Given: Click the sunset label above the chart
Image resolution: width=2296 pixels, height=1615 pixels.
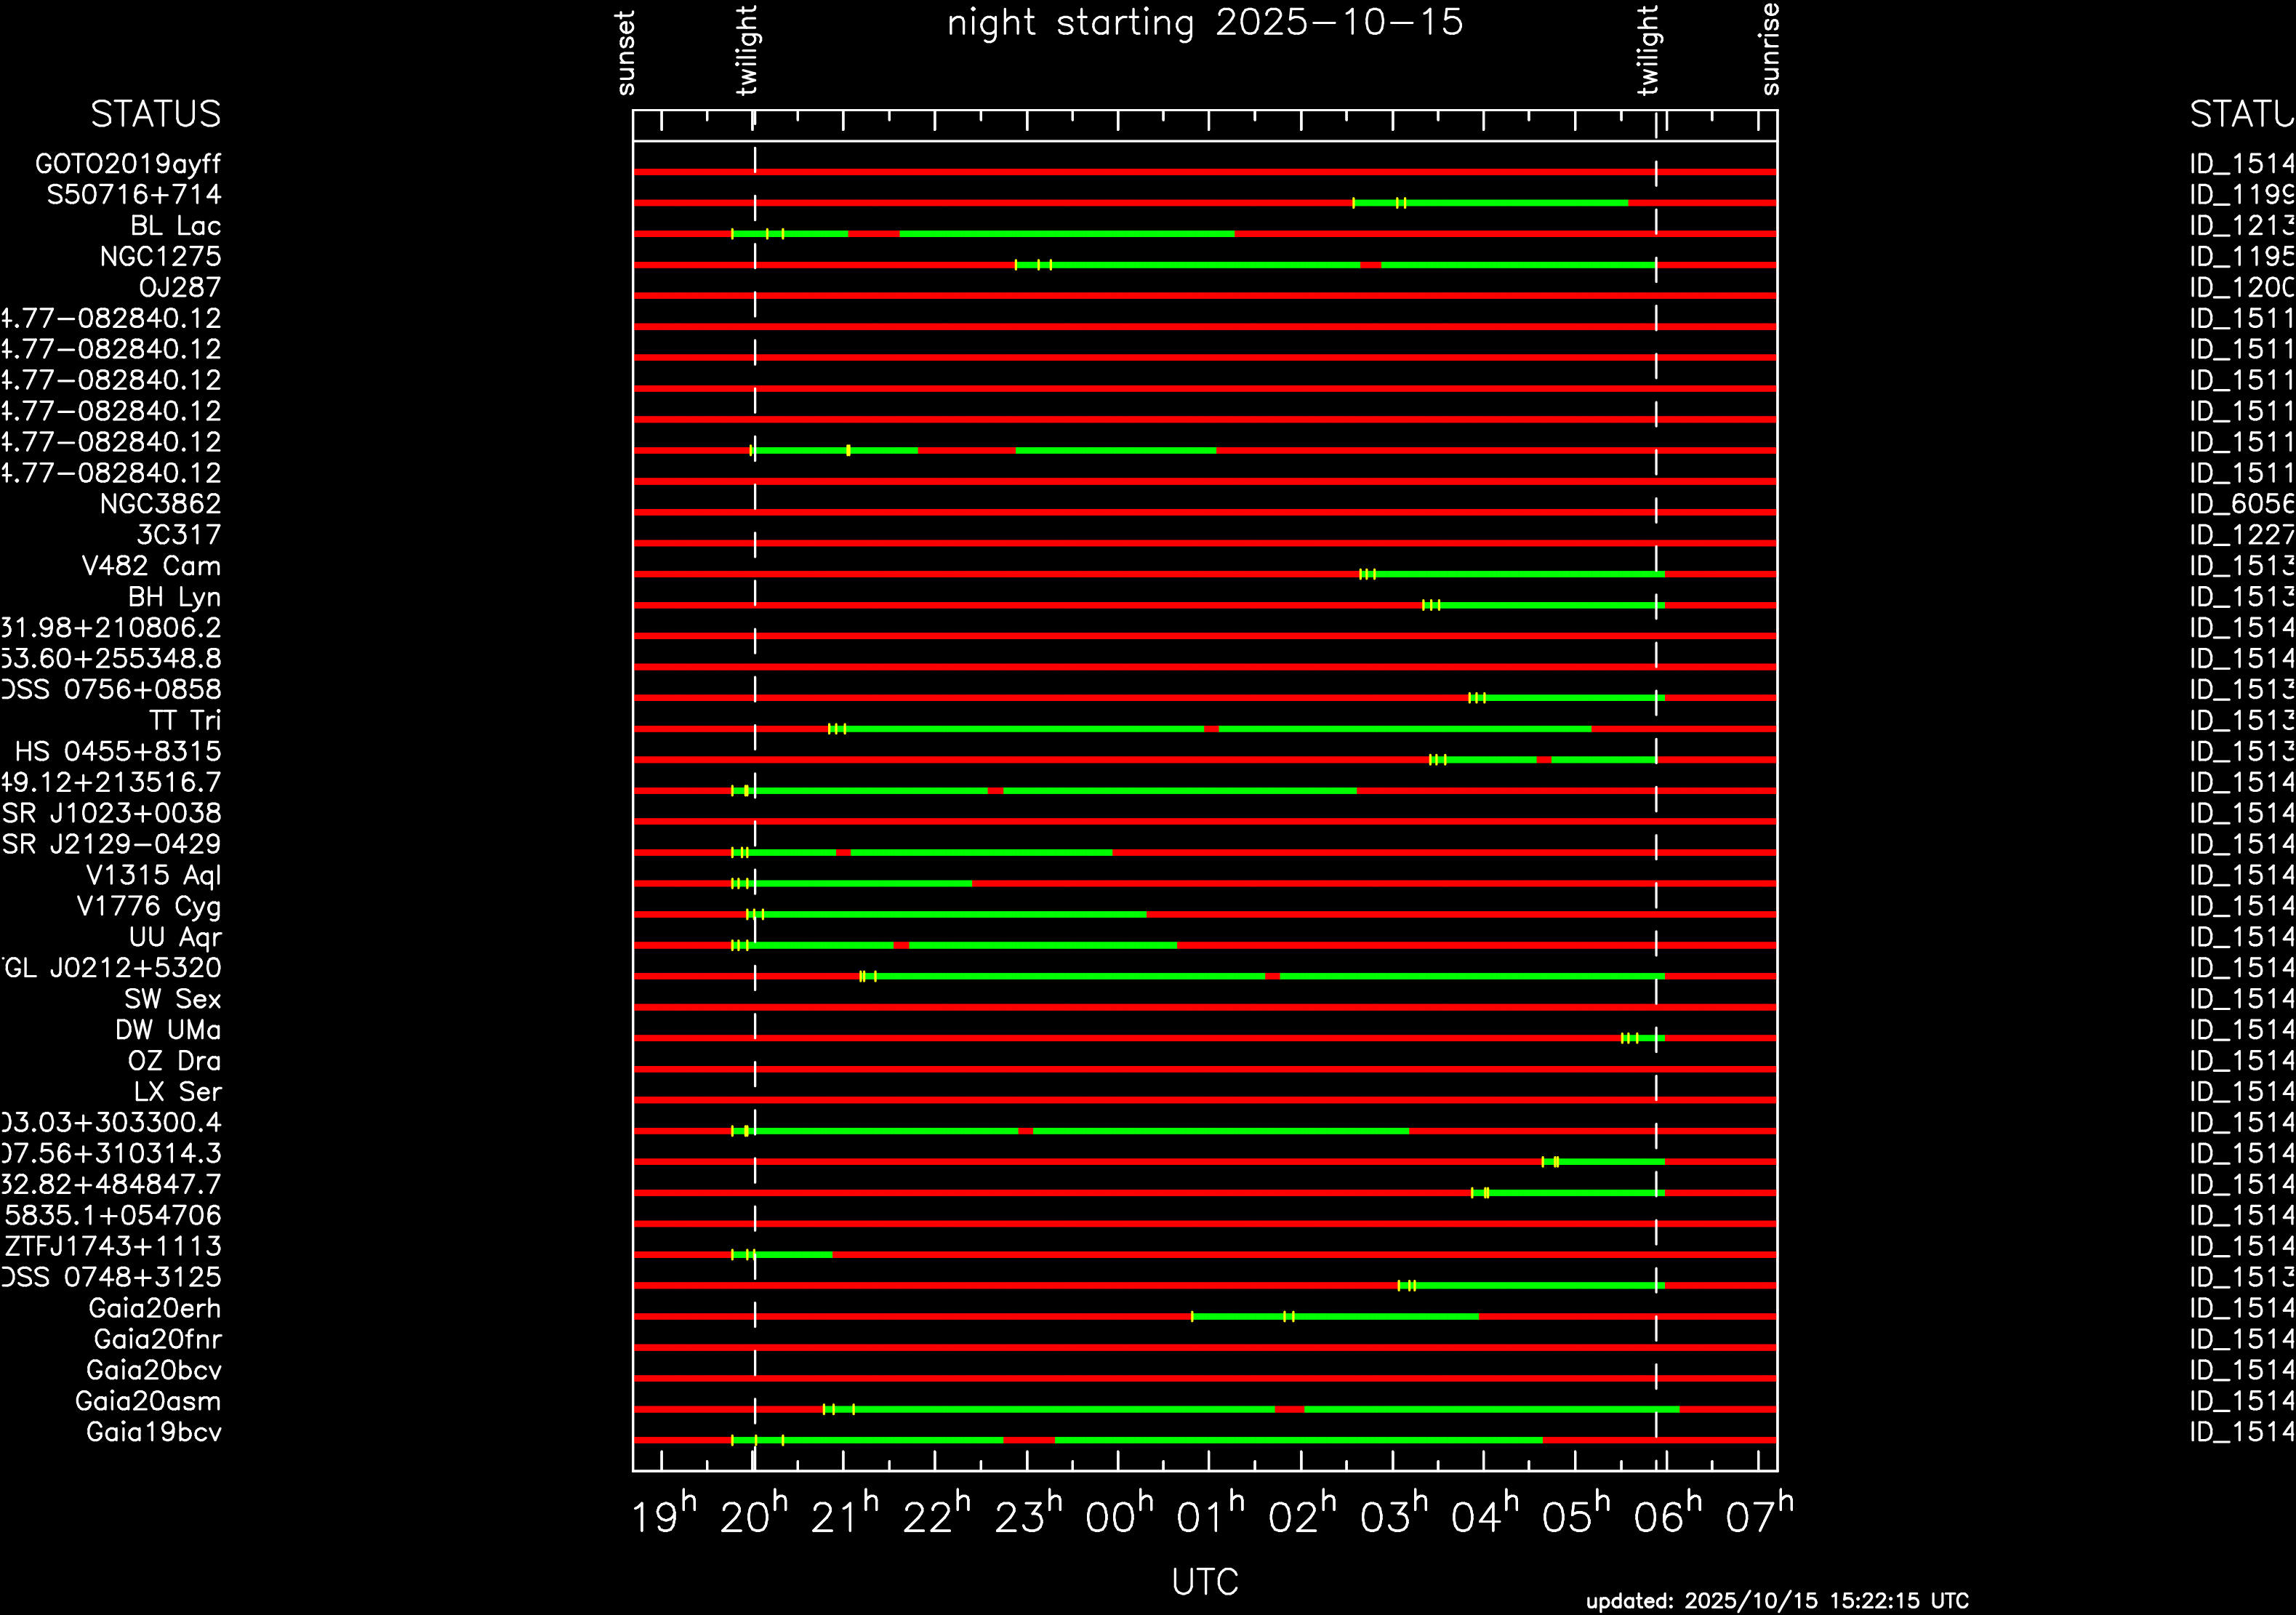Looking at the screenshot, I should point(626,53).
